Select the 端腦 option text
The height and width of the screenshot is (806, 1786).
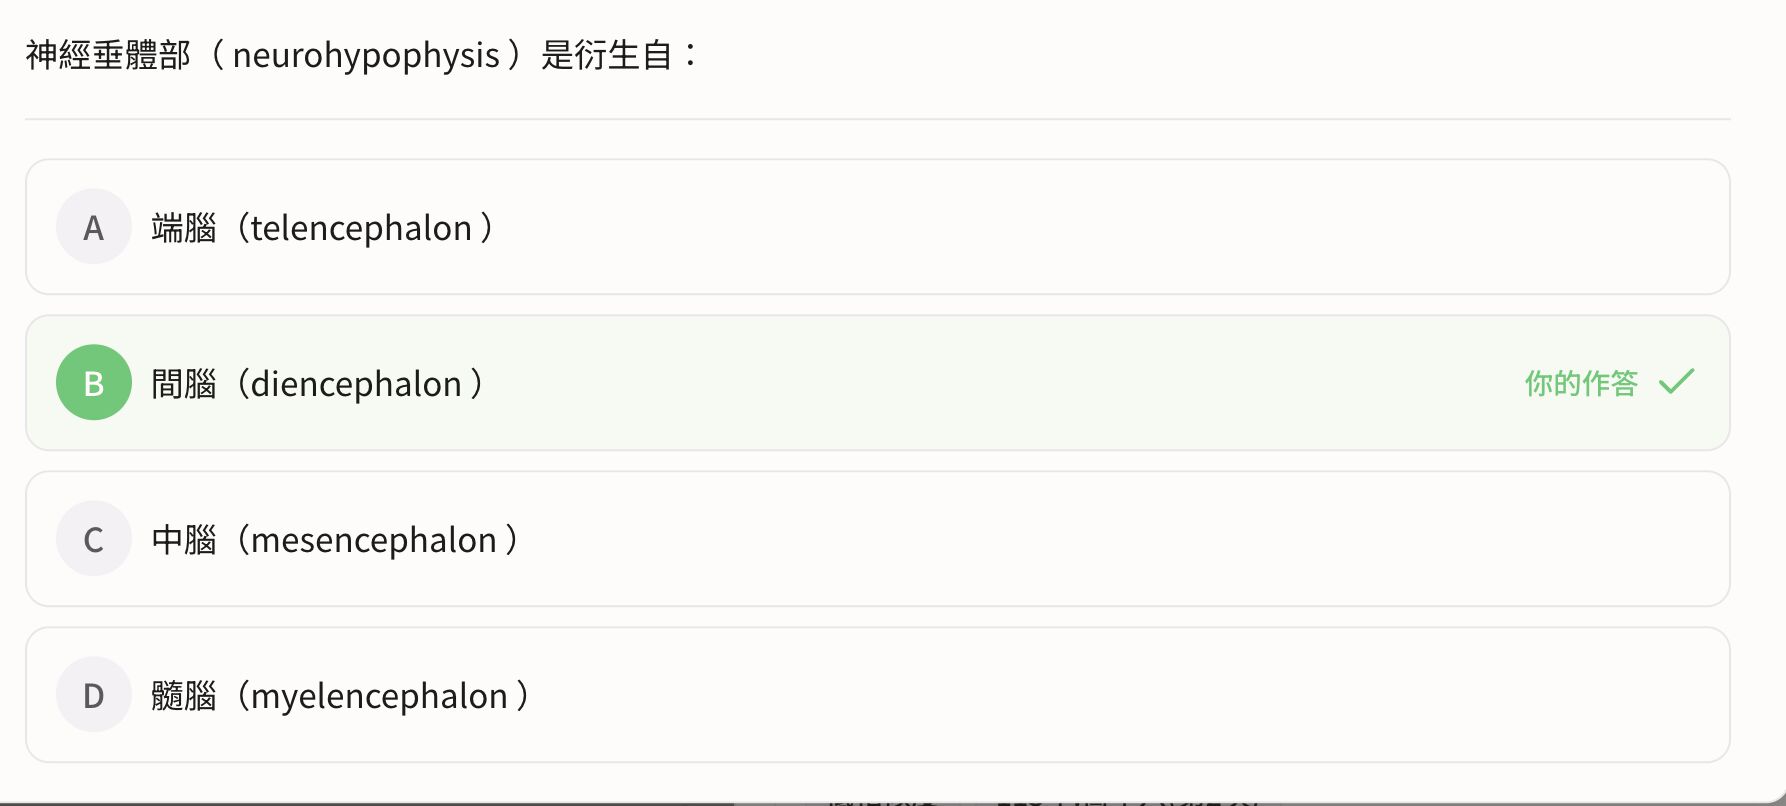point(184,228)
